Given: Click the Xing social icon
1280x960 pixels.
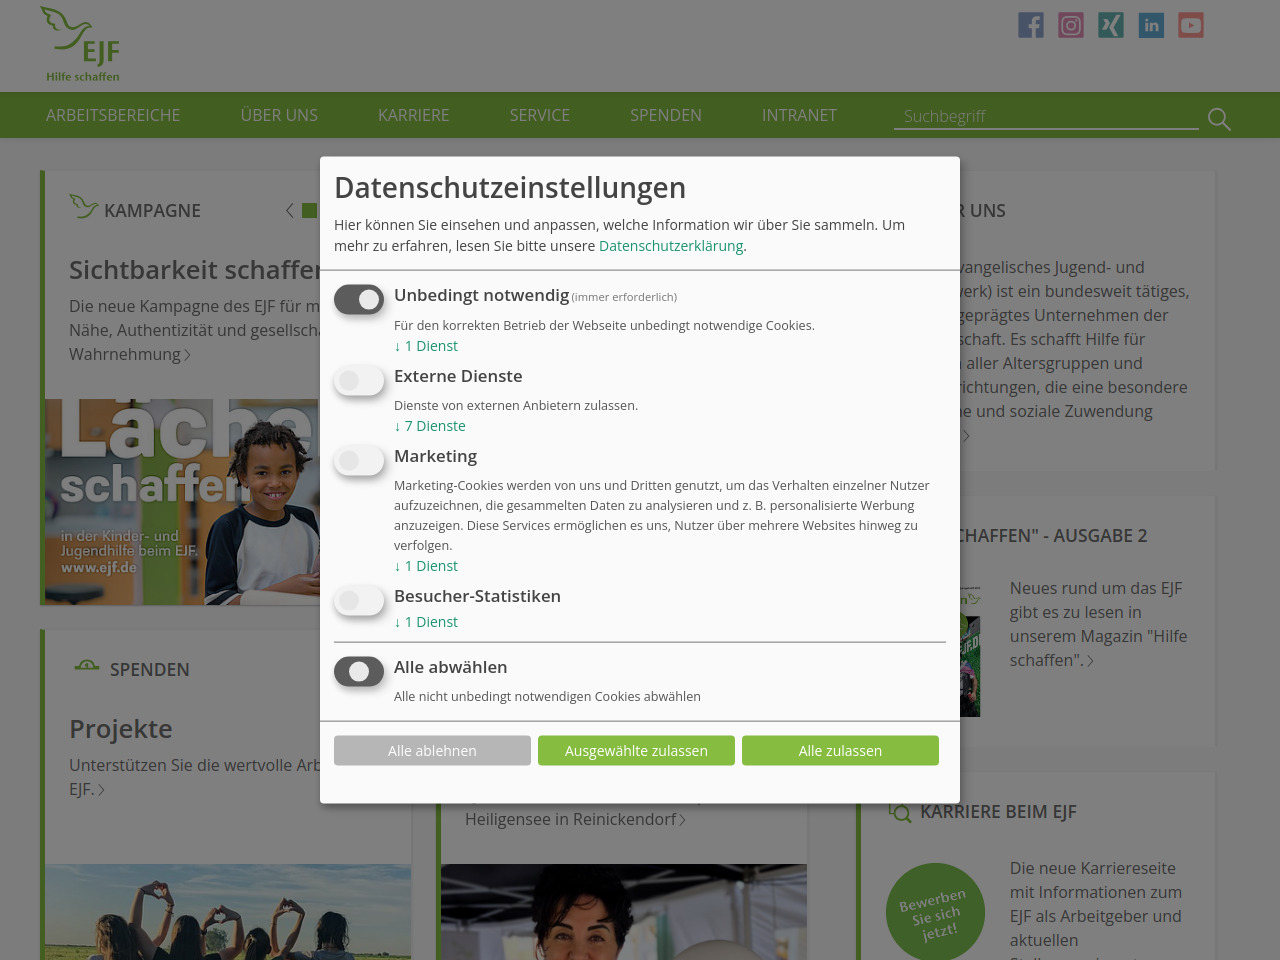Looking at the screenshot, I should (1110, 25).
